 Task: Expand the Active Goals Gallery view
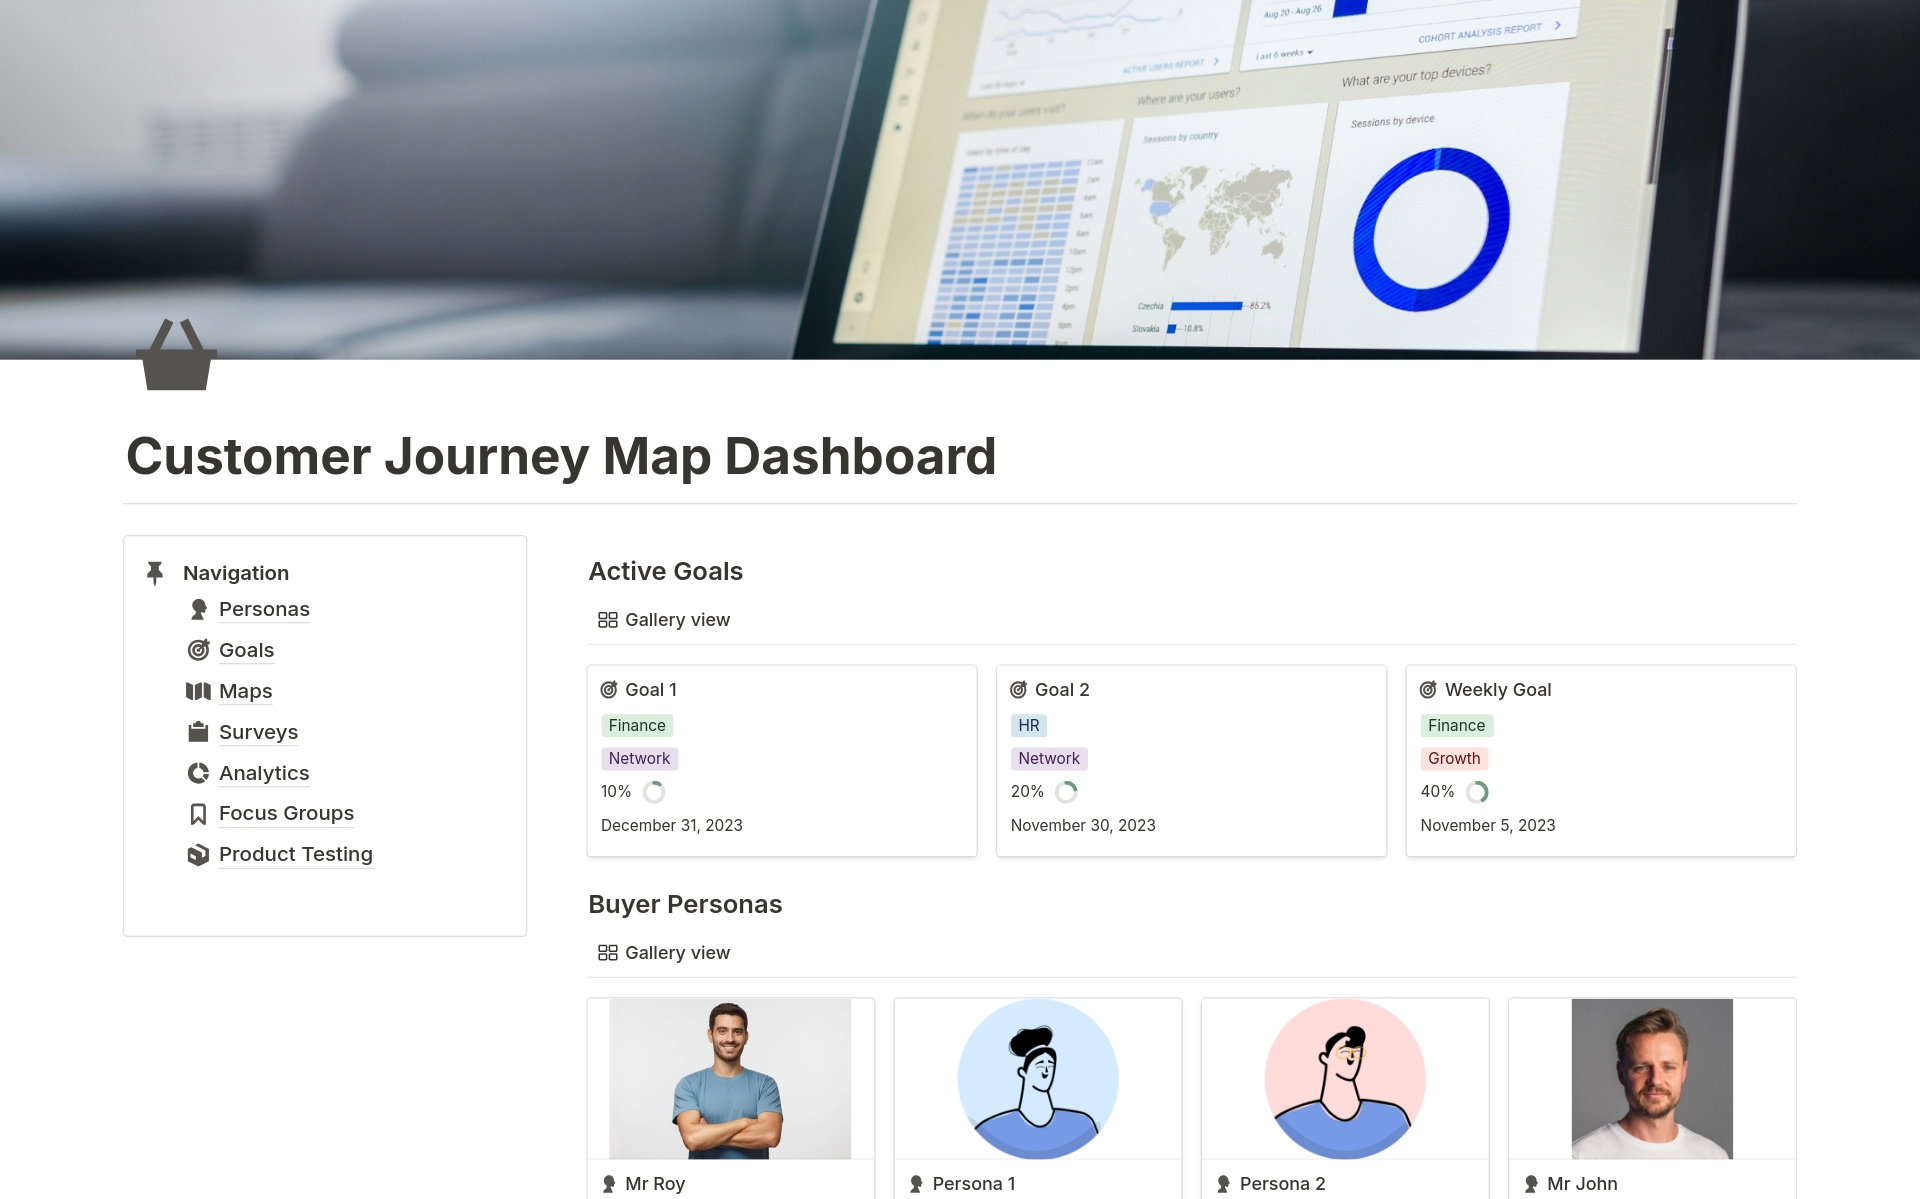[677, 619]
